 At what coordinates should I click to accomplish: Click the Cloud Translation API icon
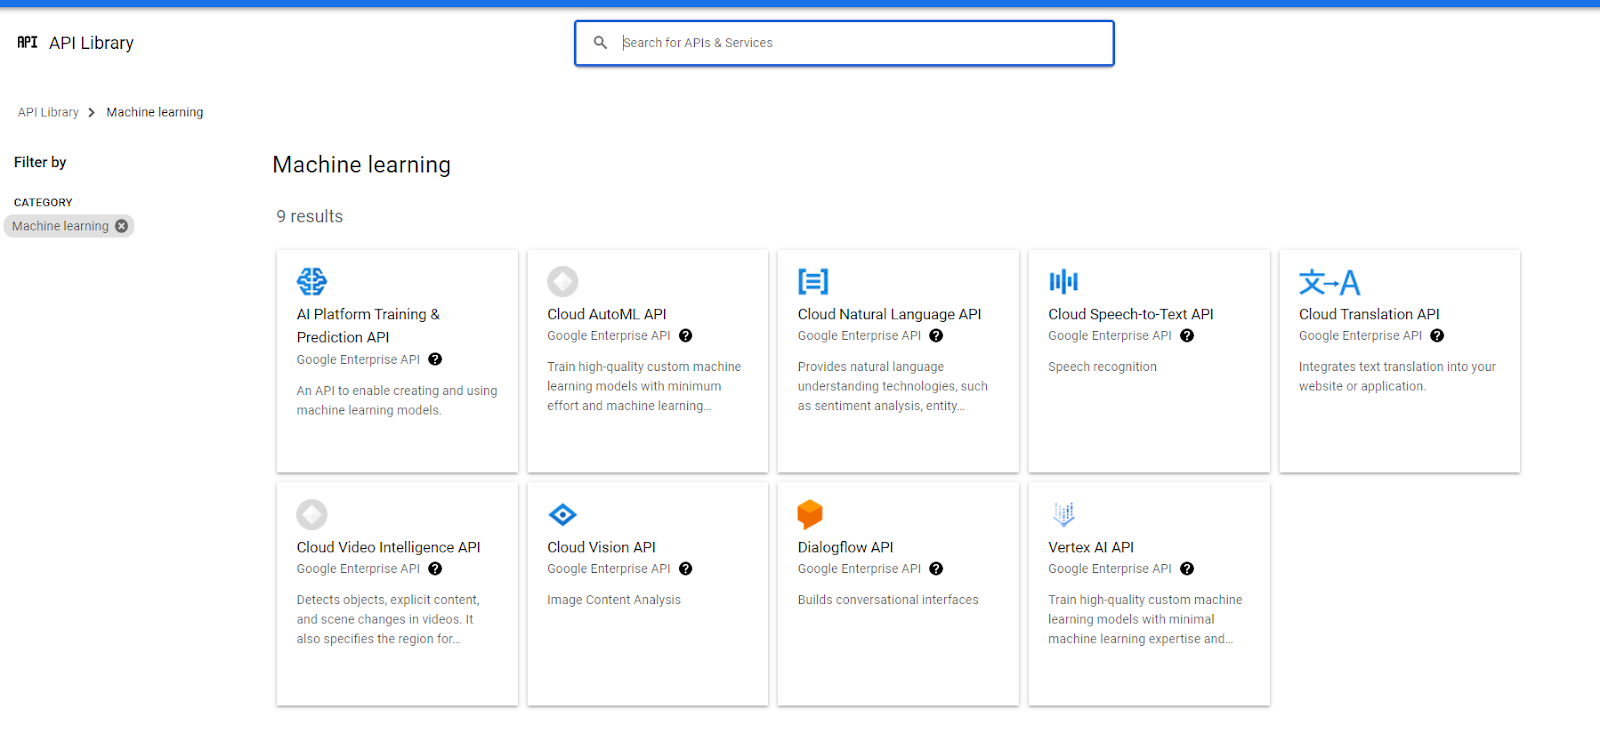[x=1328, y=282]
